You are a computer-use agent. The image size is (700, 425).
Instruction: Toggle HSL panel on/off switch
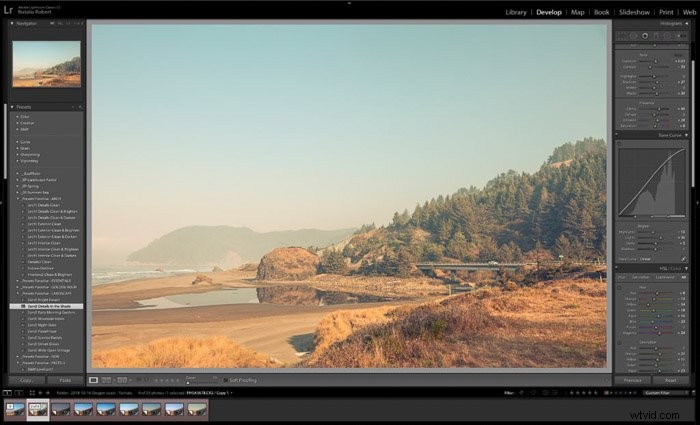pyautogui.click(x=617, y=268)
